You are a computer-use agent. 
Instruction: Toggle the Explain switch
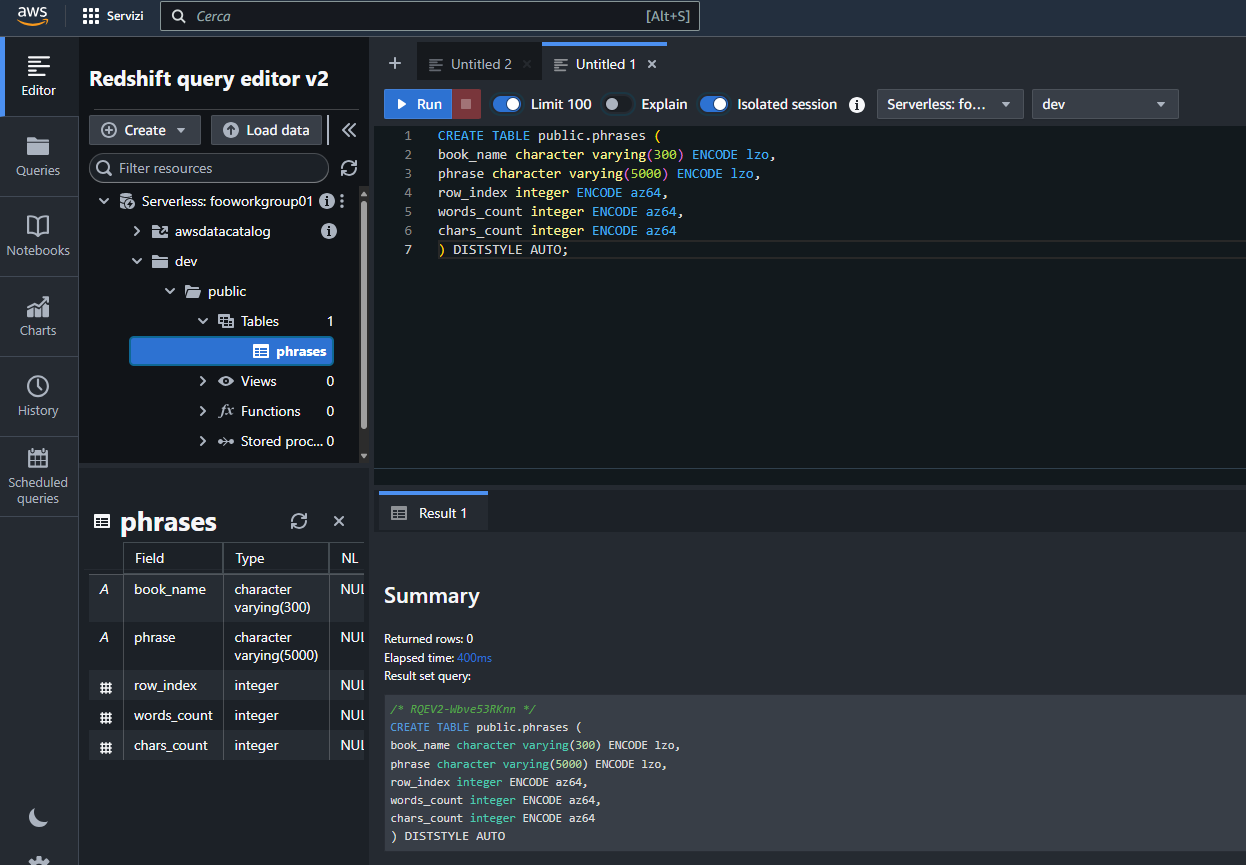click(x=617, y=104)
